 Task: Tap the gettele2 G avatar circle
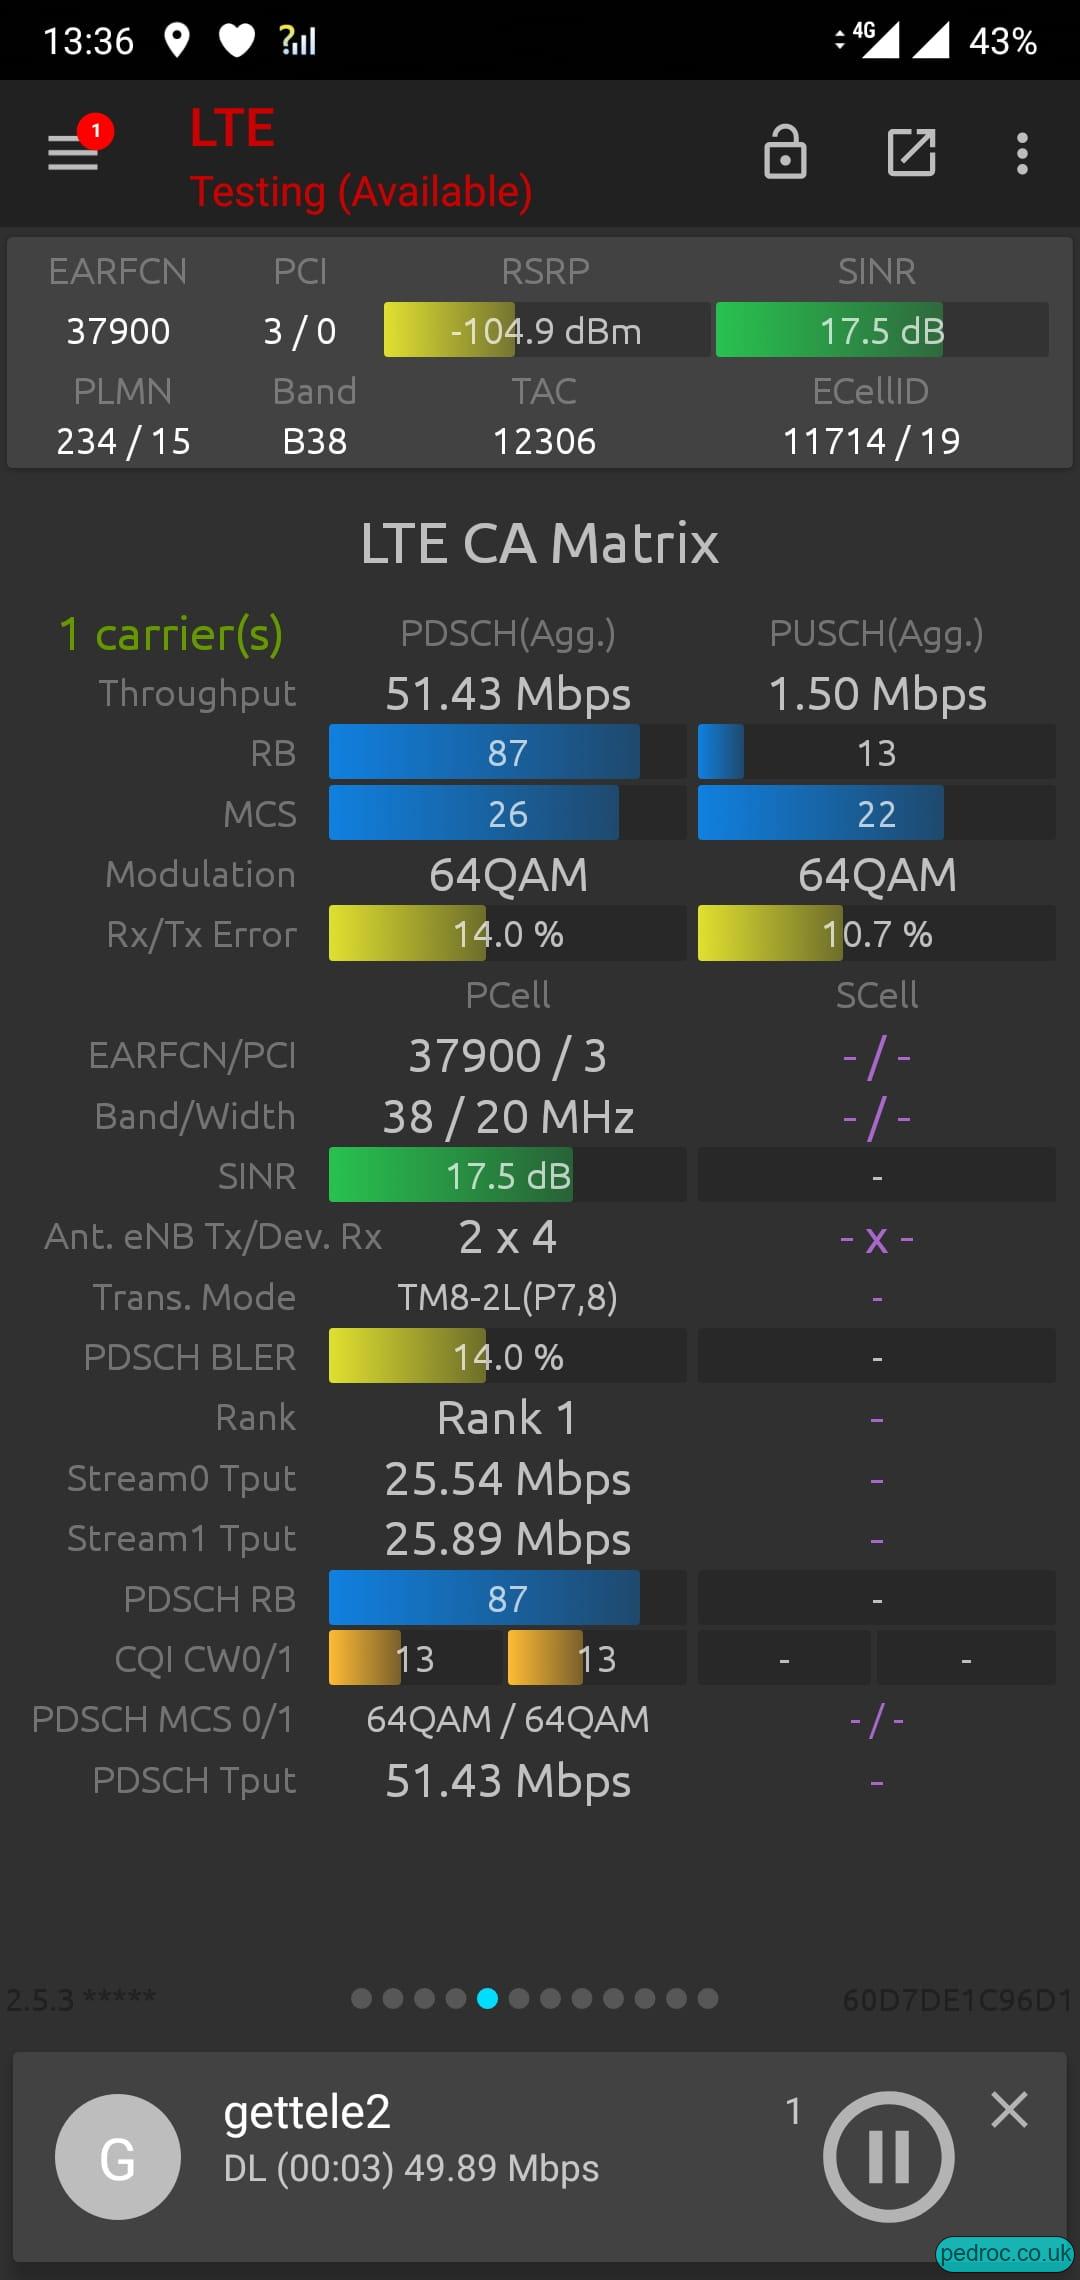(x=118, y=2157)
